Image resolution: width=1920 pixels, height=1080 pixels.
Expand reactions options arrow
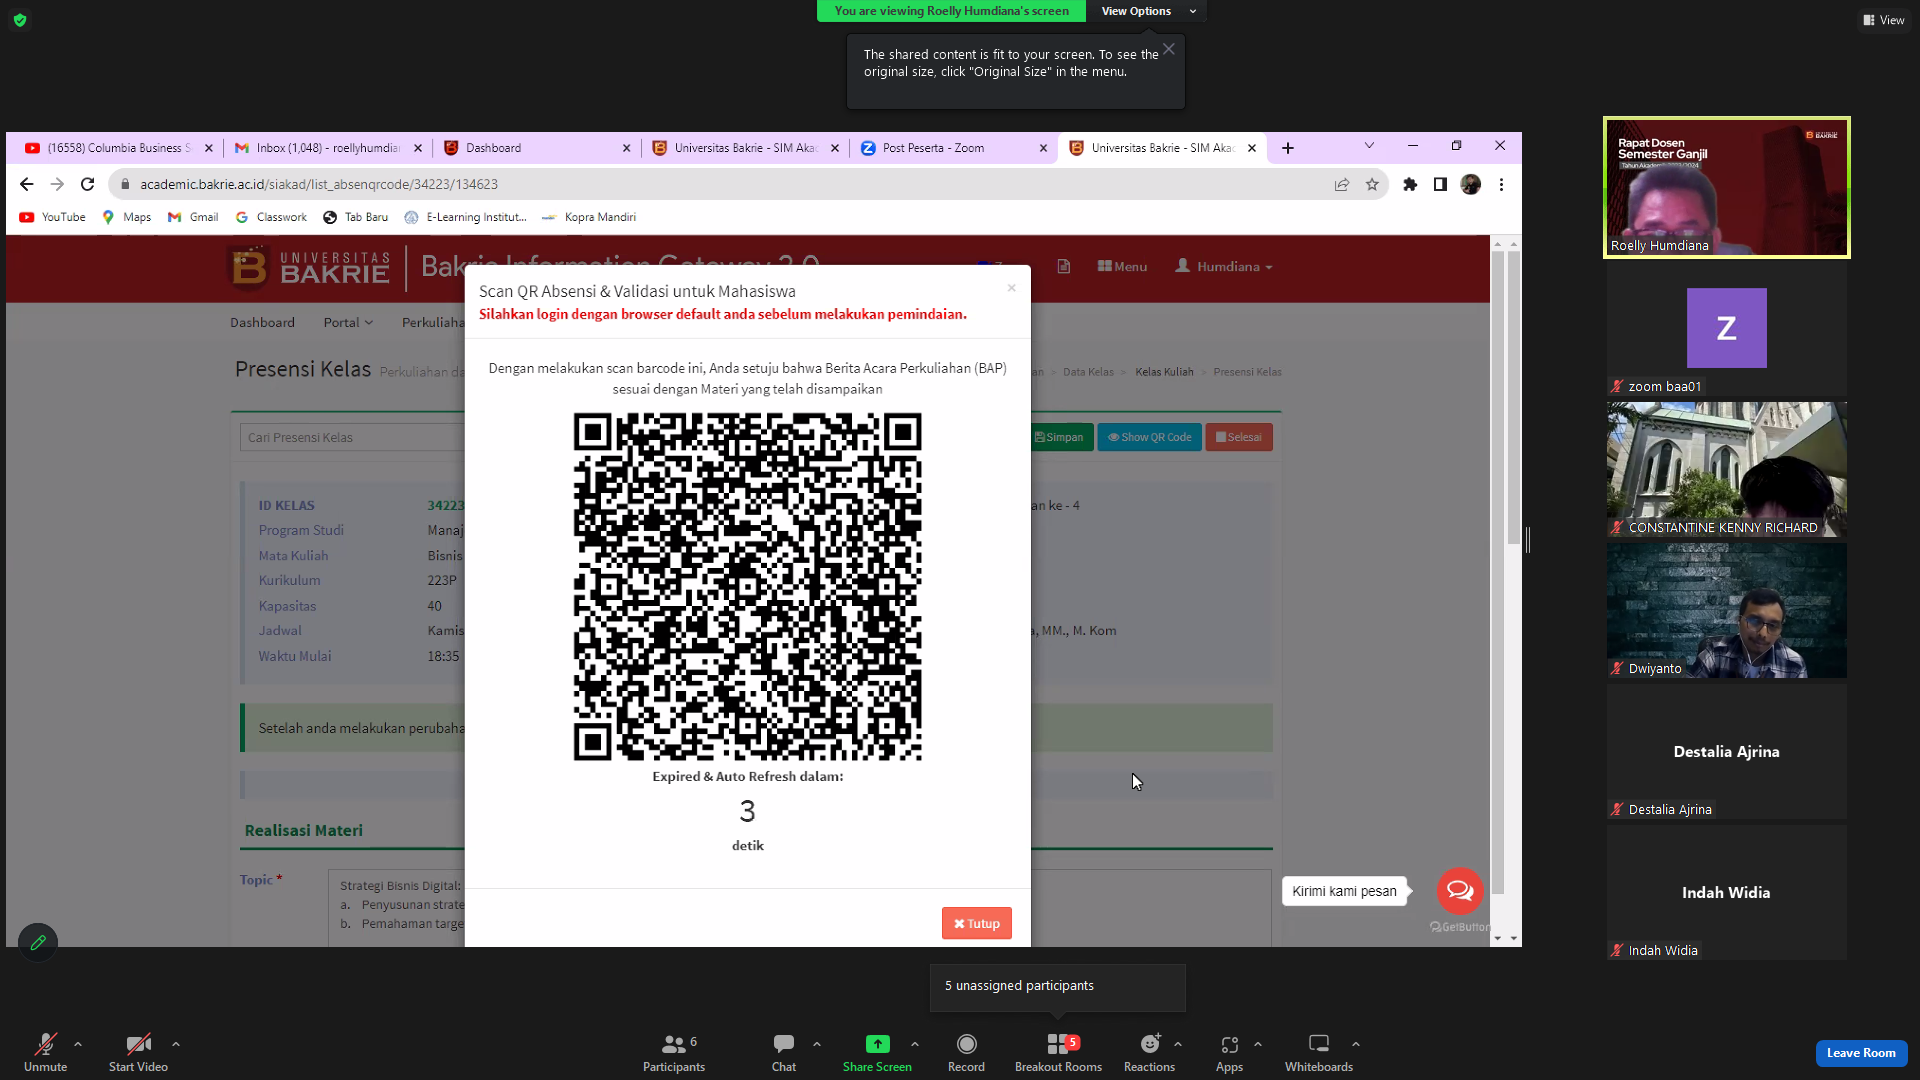pyautogui.click(x=1178, y=1044)
